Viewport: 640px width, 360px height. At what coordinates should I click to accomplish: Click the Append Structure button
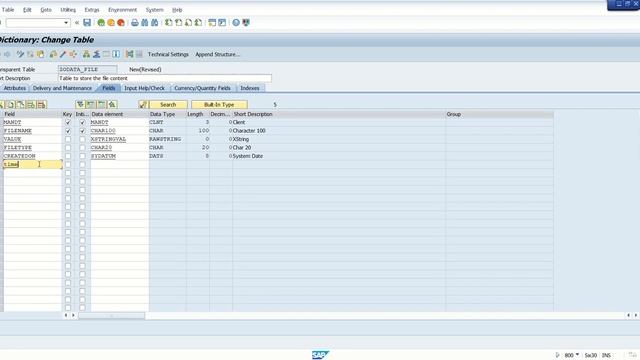pos(218,54)
